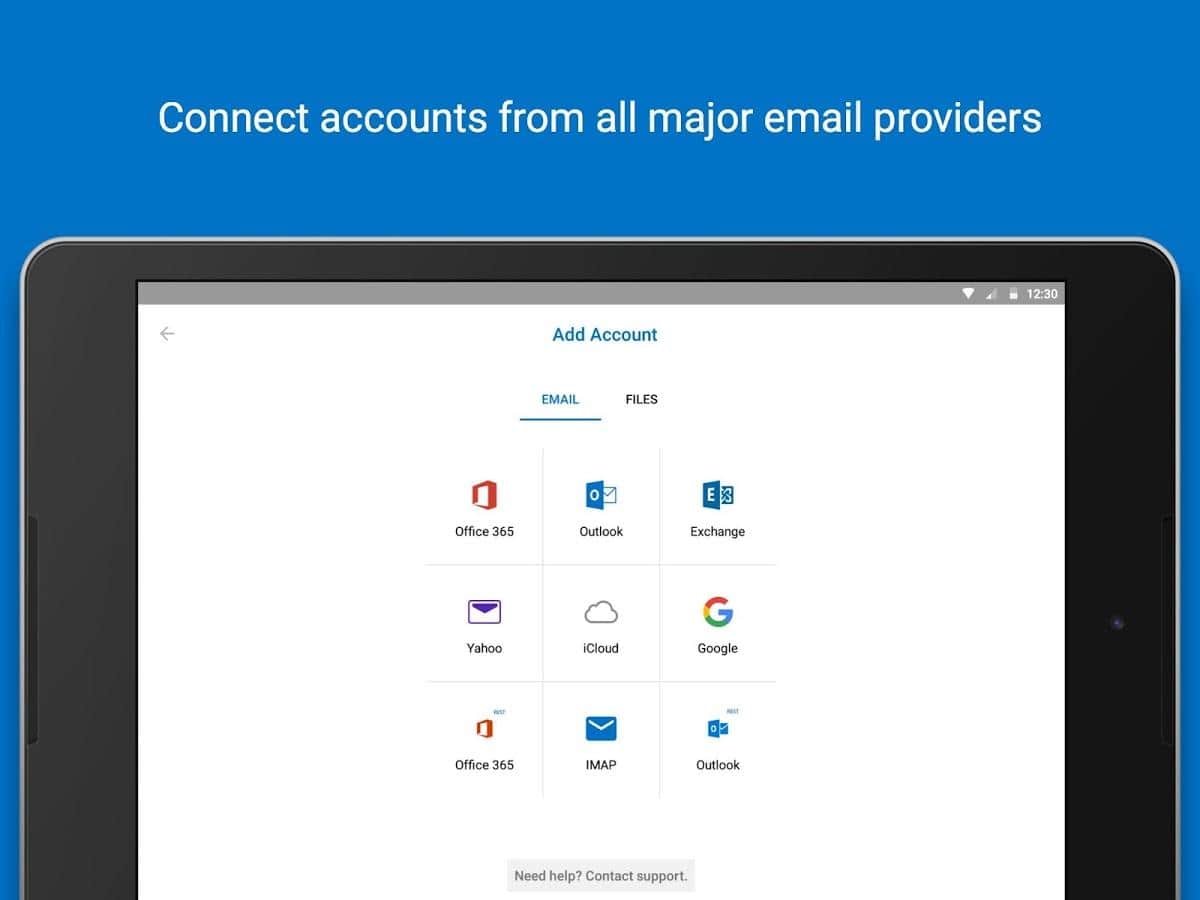Choose the Outlook icon with REST badge
Image resolution: width=1200 pixels, height=900 pixels.
718,729
